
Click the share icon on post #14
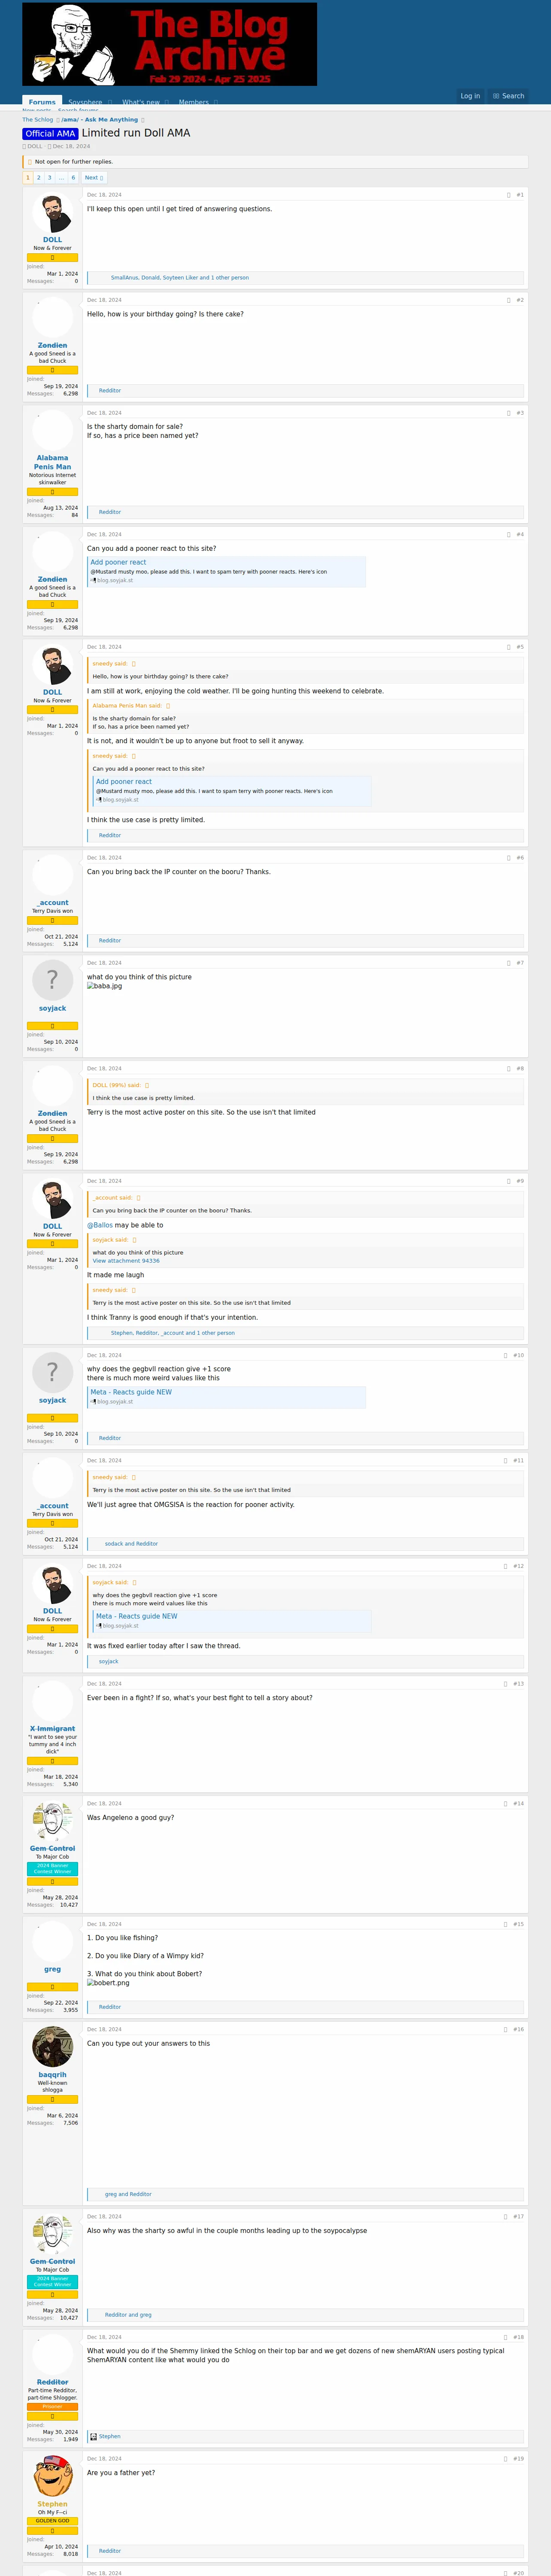[506, 1804]
